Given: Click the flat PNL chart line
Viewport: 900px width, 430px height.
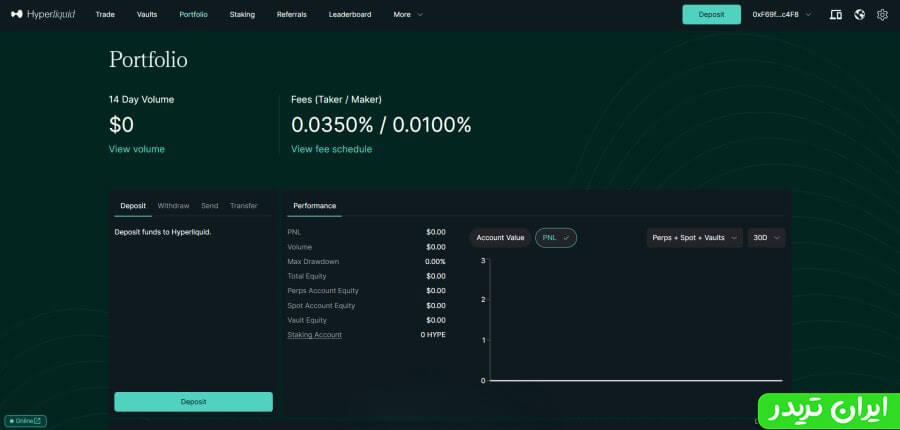Looking at the screenshot, I should tap(636, 381).
